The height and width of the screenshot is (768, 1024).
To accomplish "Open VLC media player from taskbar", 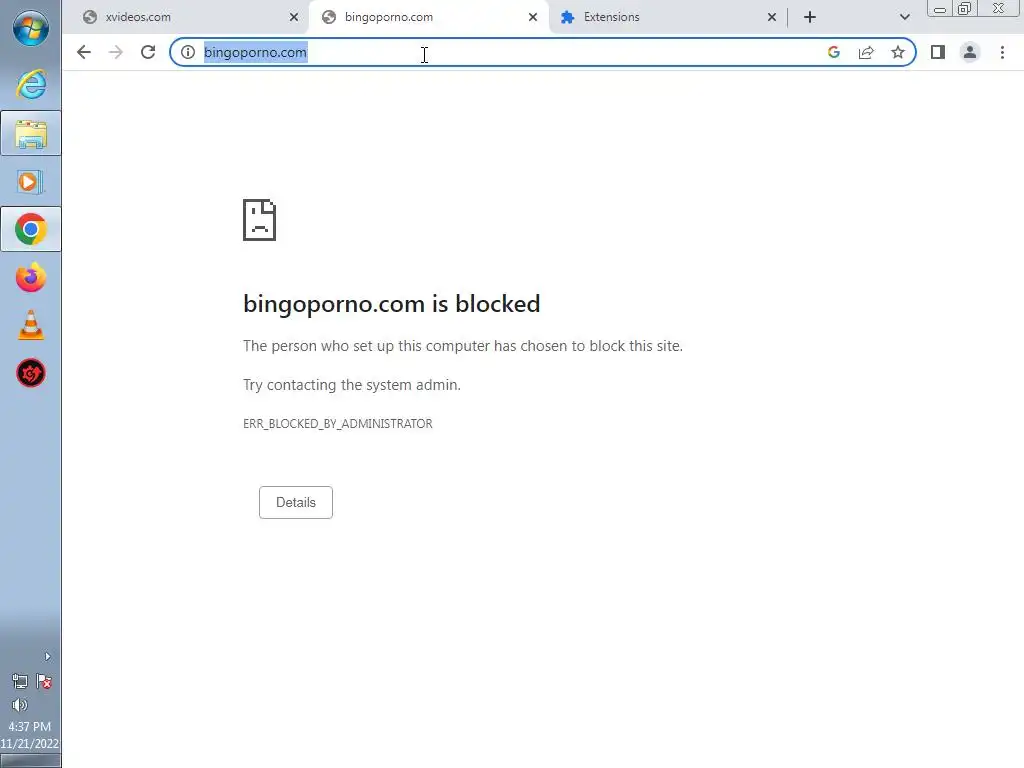I will pos(31,325).
